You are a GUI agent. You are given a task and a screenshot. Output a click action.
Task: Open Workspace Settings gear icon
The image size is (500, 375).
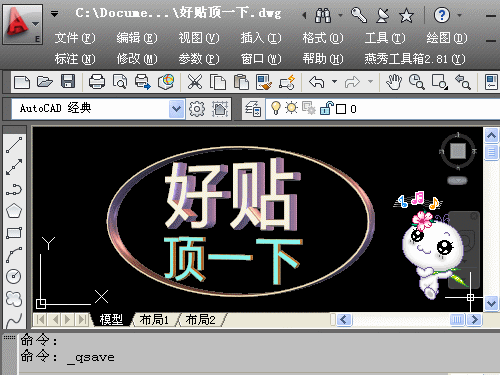coord(197,109)
